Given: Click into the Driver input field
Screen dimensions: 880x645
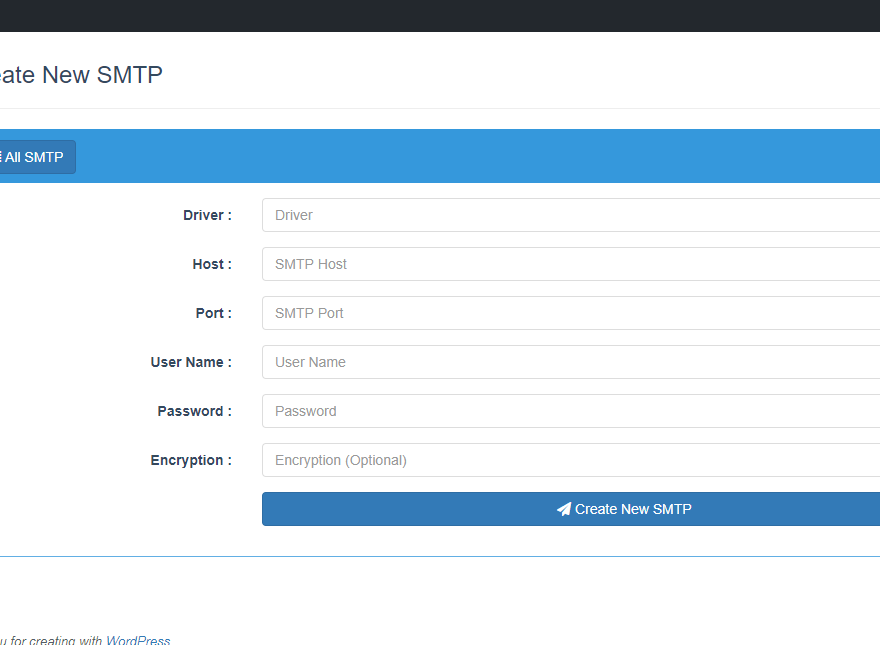Looking at the screenshot, I should tap(571, 215).
